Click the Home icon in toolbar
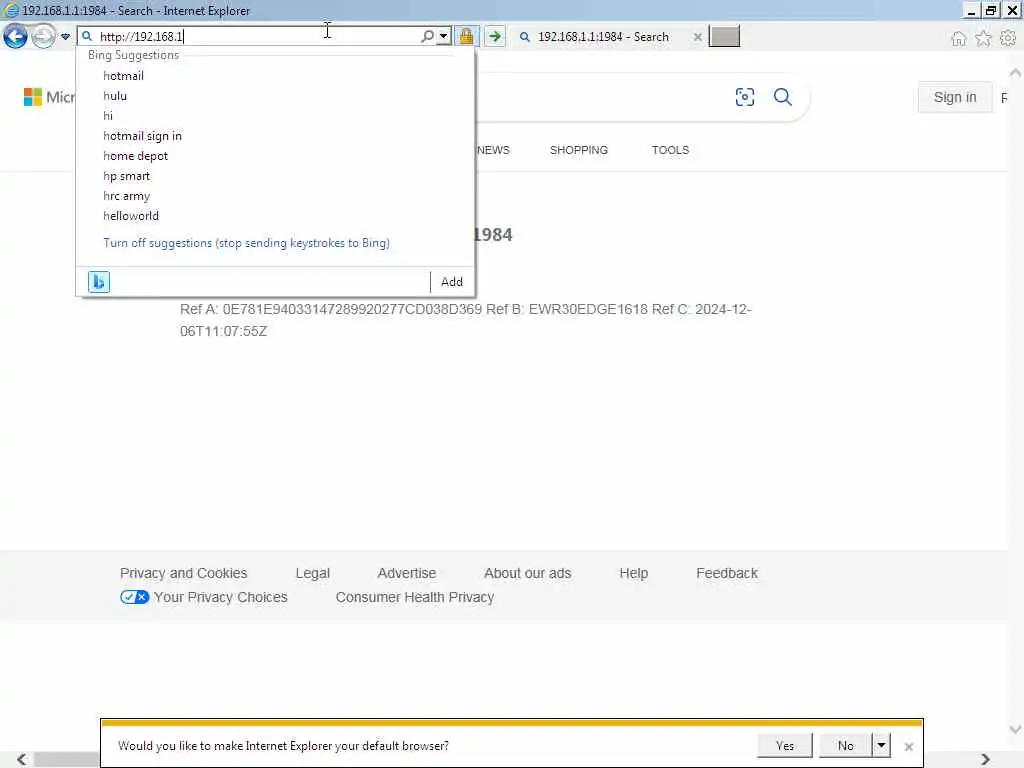Viewport: 1024px width, 768px height. (x=958, y=39)
